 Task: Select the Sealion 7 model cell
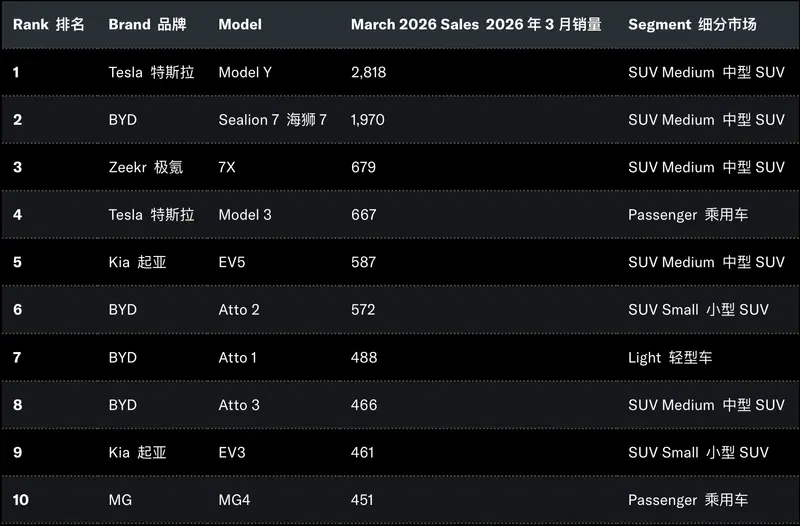tap(272, 120)
